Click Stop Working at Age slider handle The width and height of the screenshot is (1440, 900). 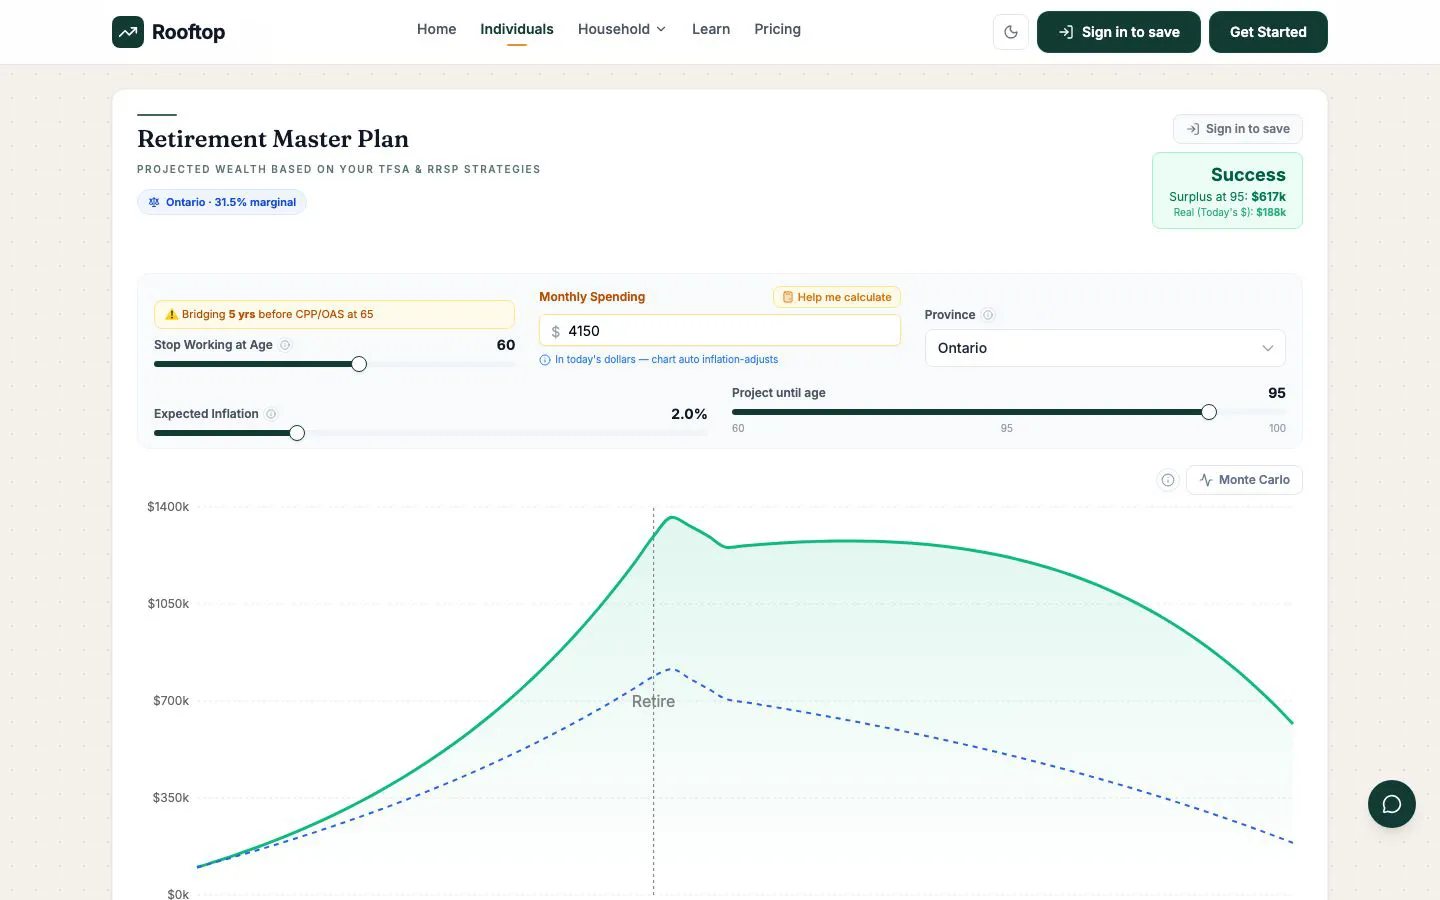[359, 364]
